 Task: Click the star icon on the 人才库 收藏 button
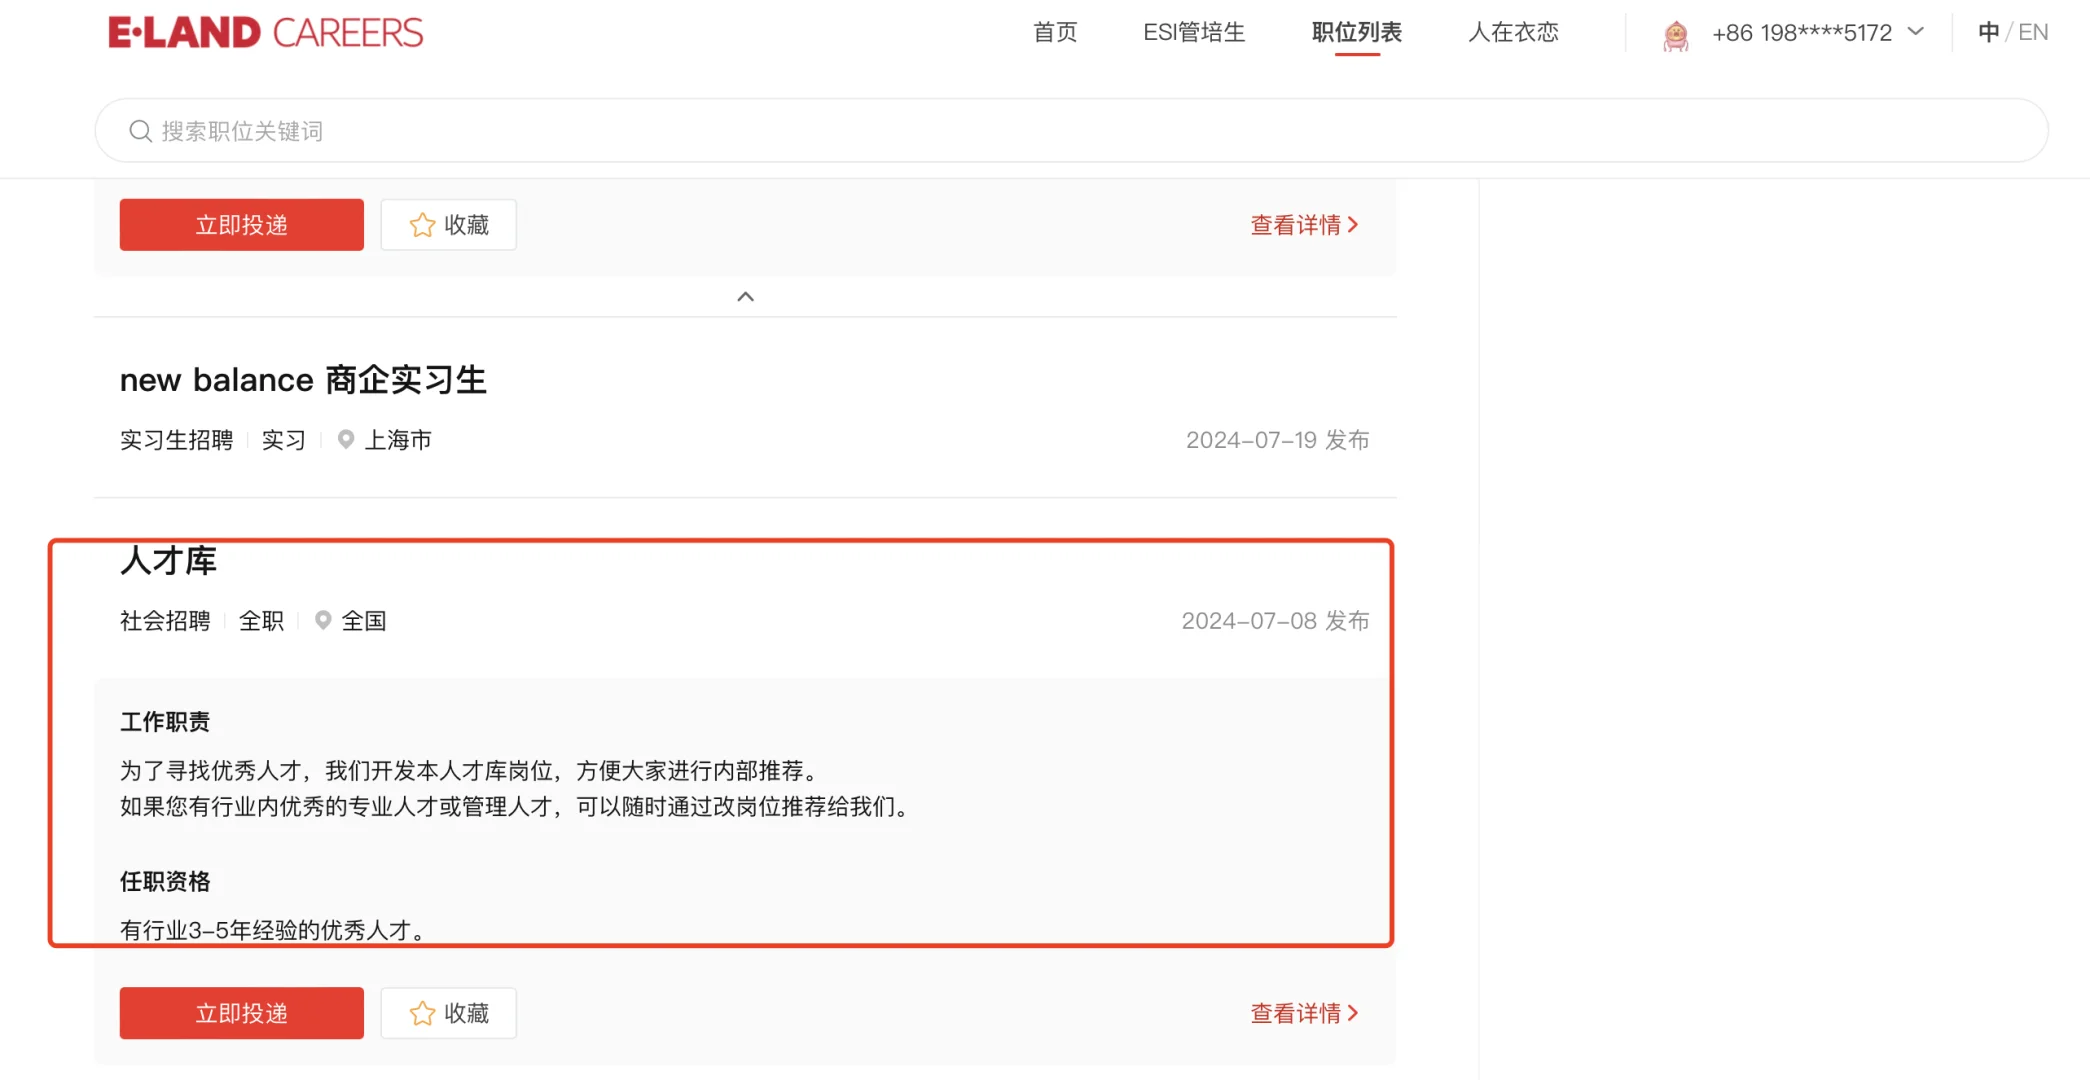pyautogui.click(x=422, y=1013)
